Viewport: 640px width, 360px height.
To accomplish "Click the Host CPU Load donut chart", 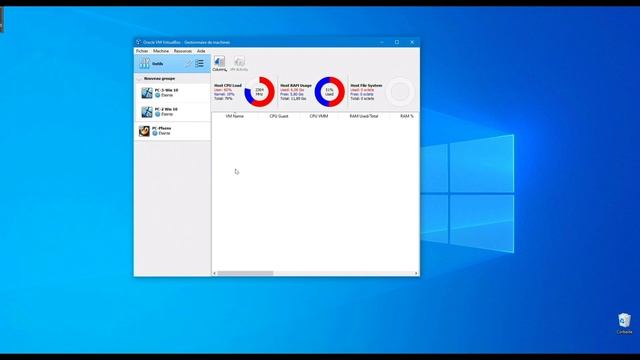I will [x=260, y=92].
